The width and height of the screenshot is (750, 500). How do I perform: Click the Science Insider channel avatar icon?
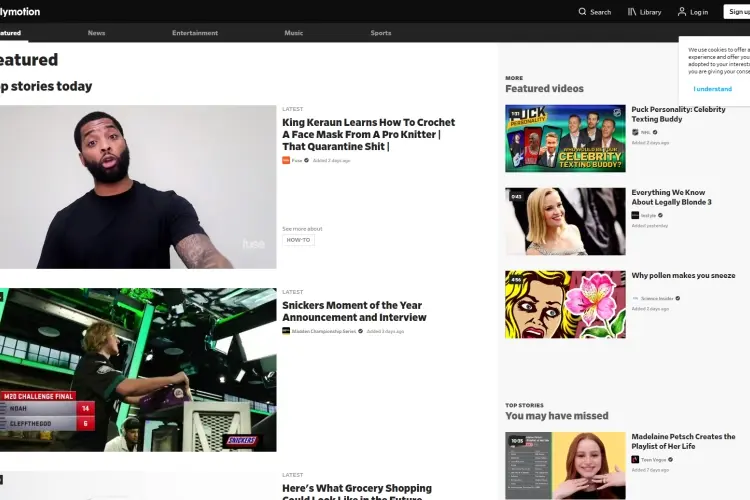click(635, 298)
